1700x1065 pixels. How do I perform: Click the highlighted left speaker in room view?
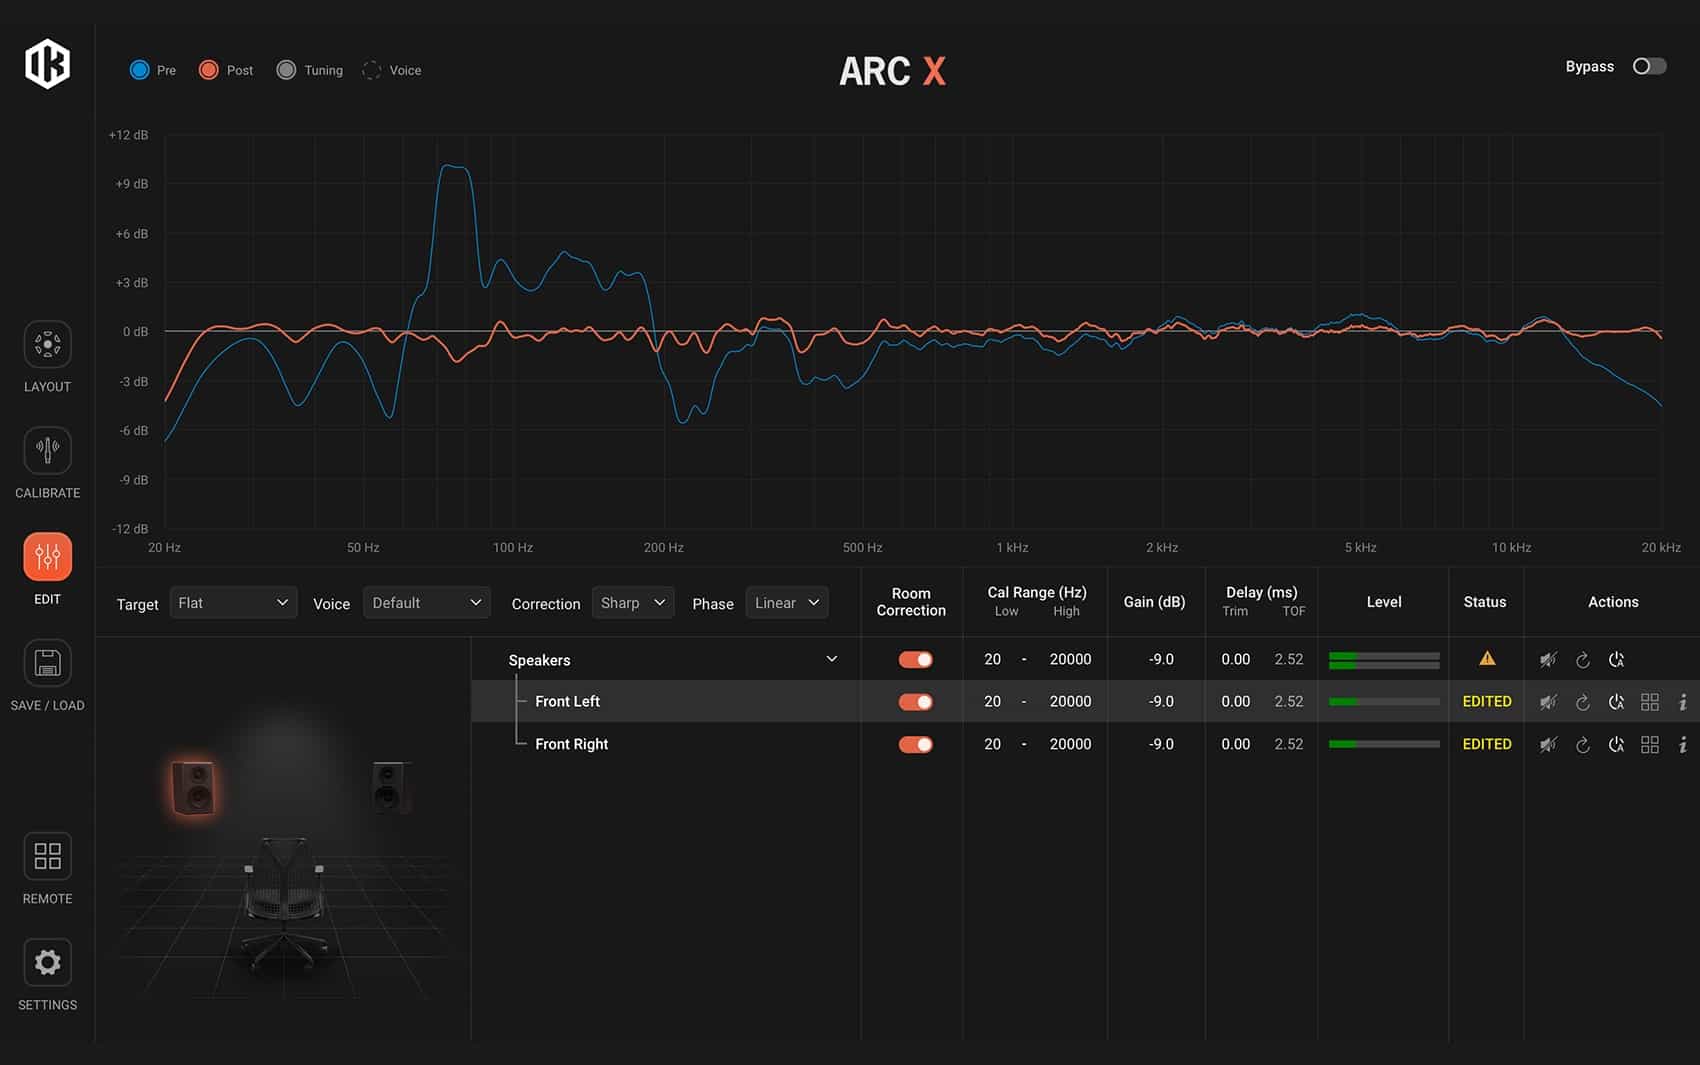coord(193,787)
